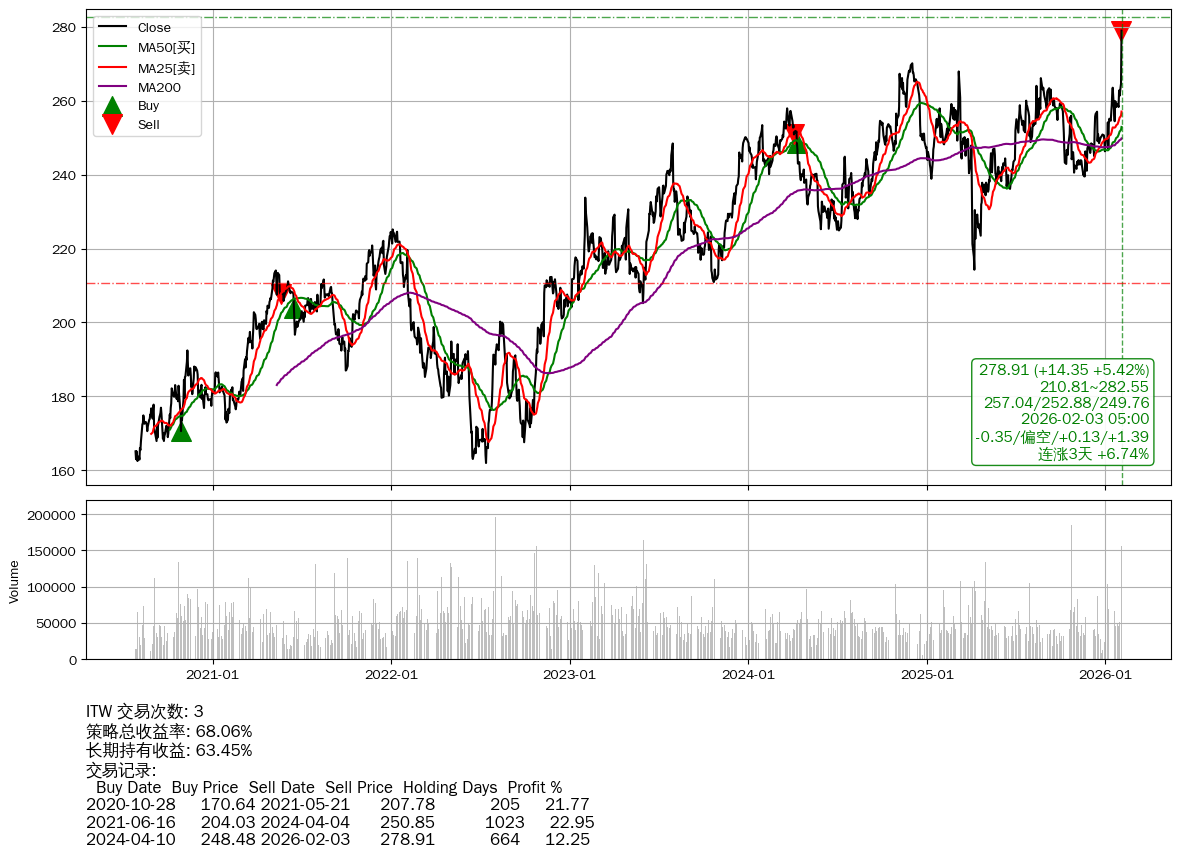Click the Volume axis label
Screen dimensions: 1181x857
[14, 581]
